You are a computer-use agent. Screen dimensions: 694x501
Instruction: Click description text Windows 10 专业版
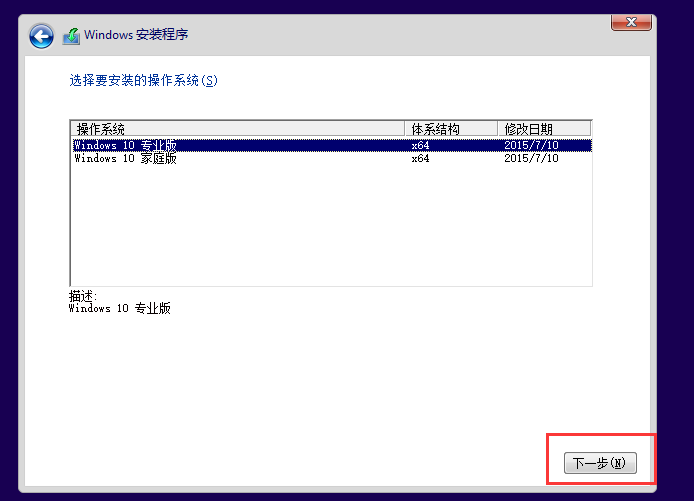point(120,308)
